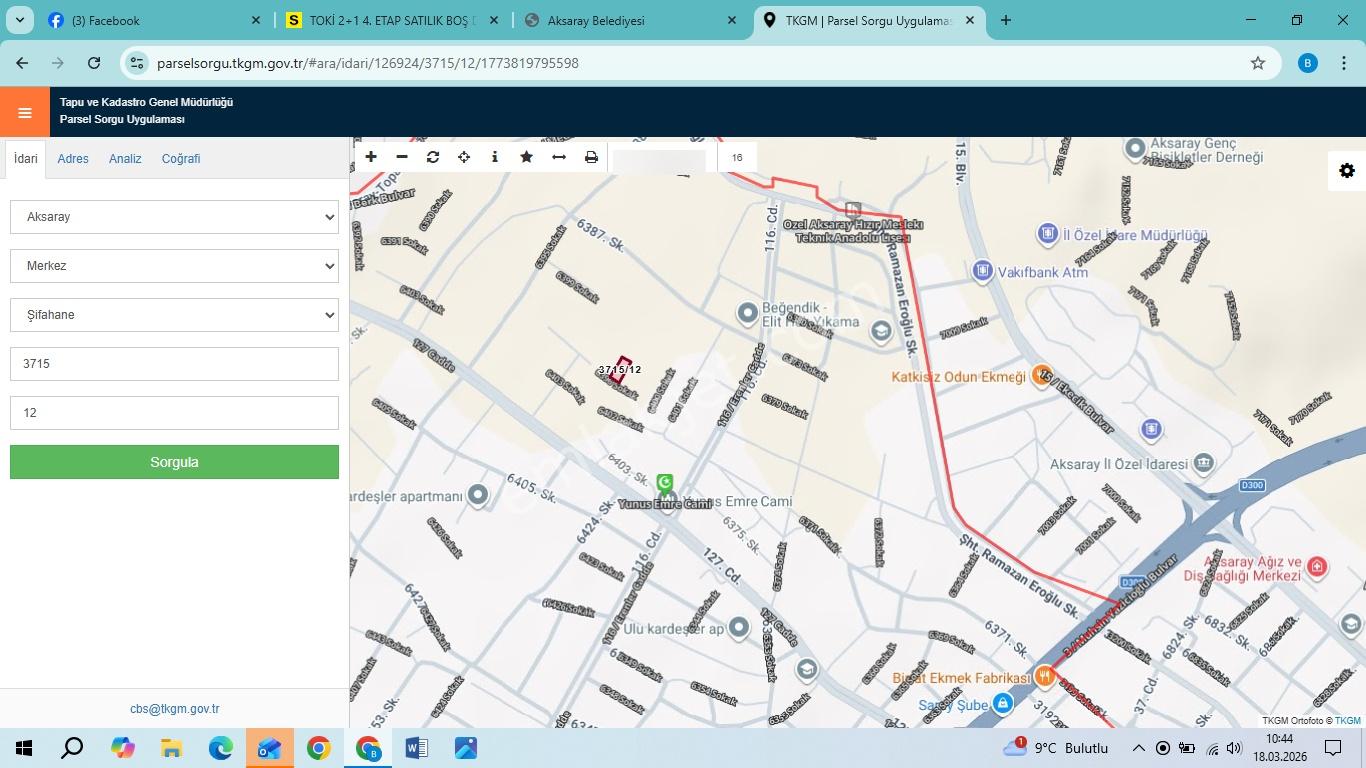The image size is (1366, 768).
Task: Click the ada number field containing 3715
Action: [174, 364]
